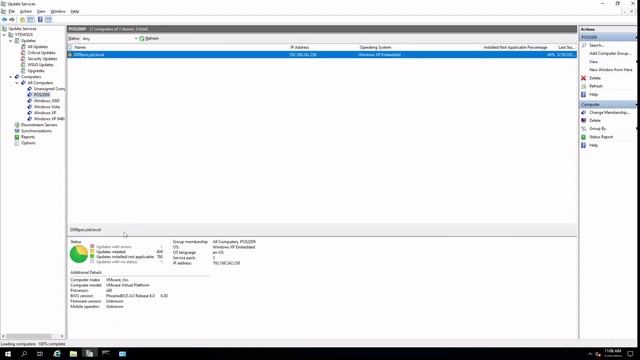Select Security Updates in the tree

42,59
